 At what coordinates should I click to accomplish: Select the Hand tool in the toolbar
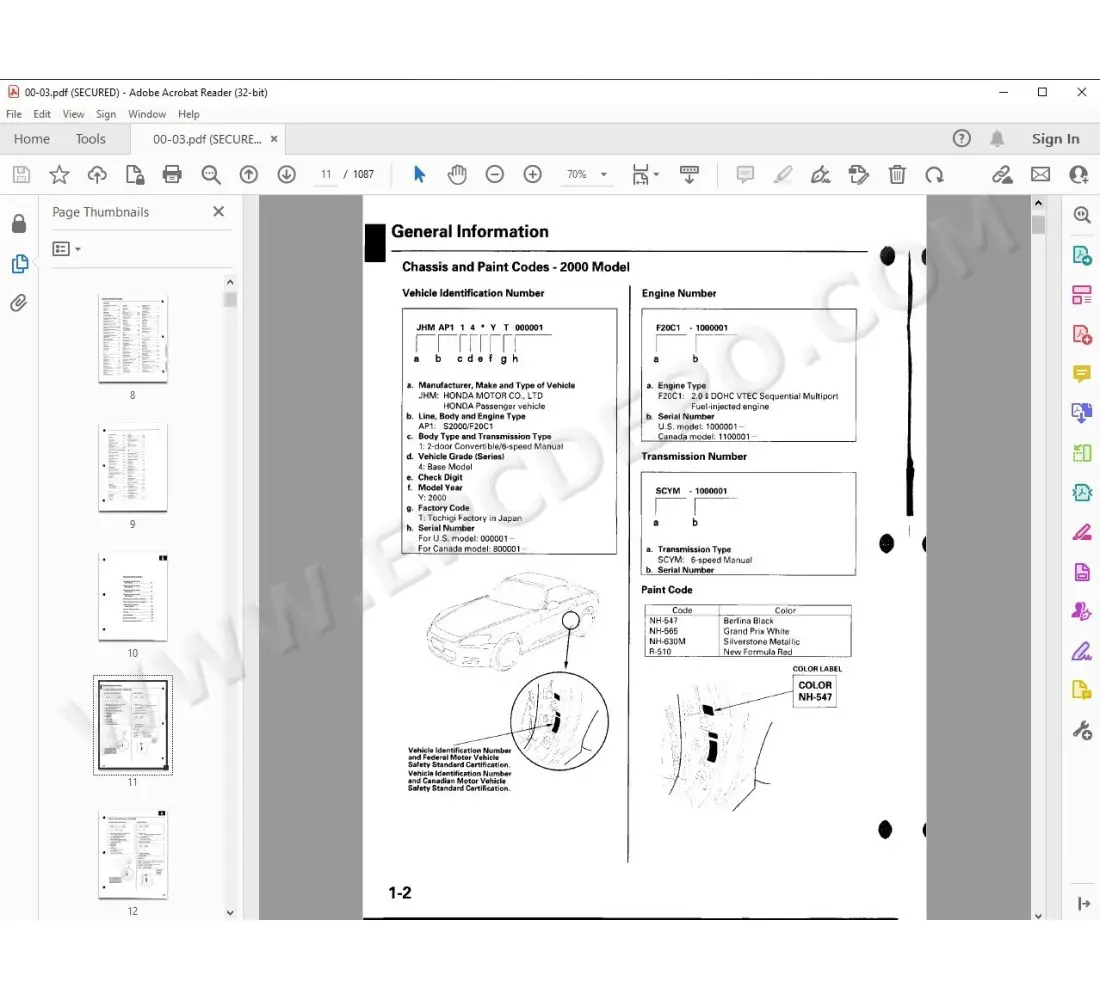point(457,174)
